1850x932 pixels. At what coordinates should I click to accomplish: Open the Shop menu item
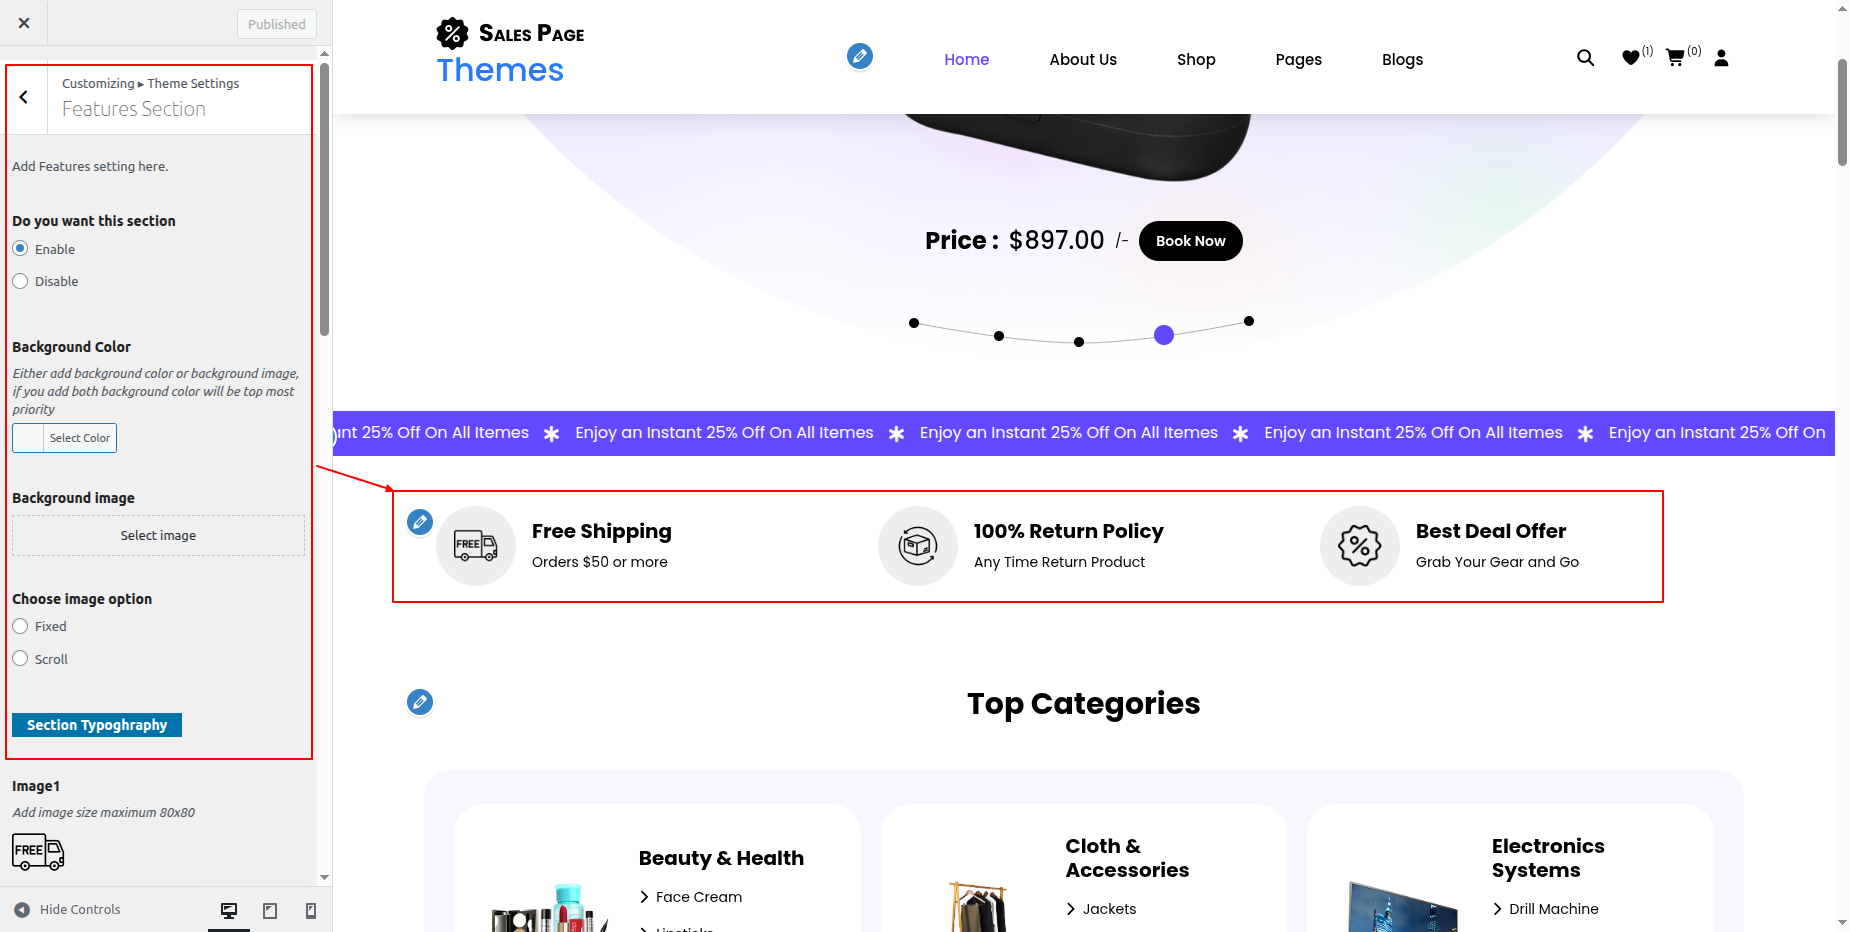1196,60
